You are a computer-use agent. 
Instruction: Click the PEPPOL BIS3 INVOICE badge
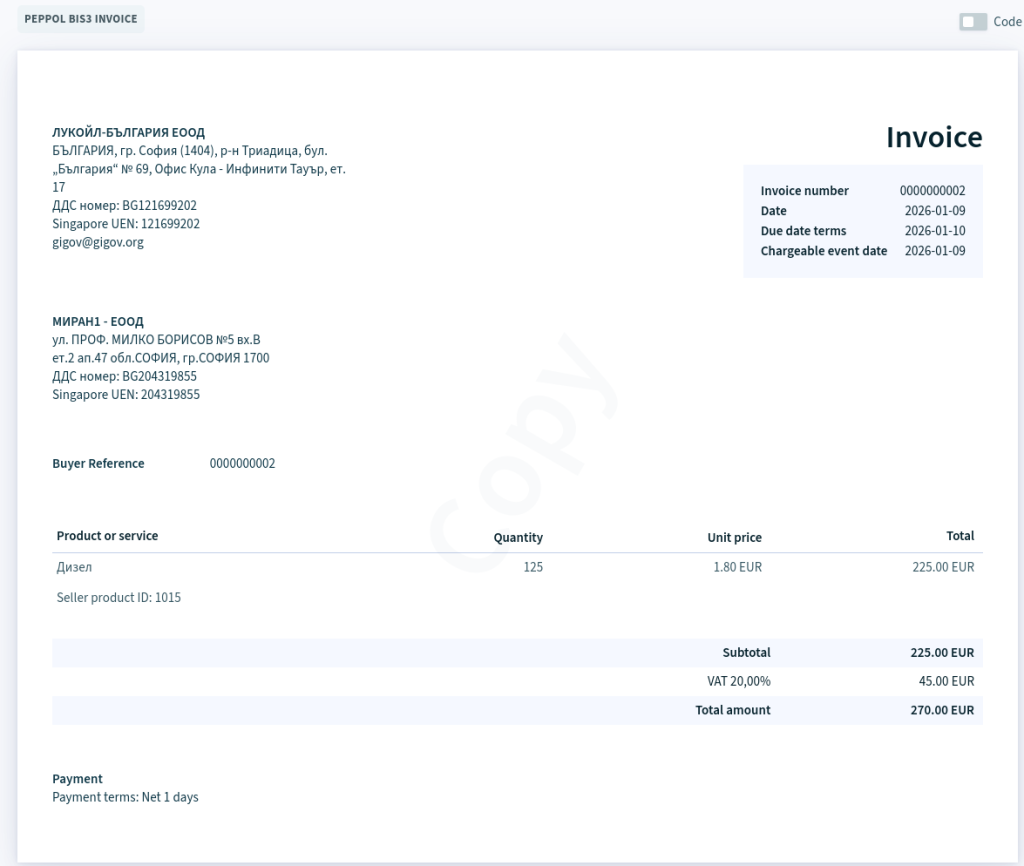(81, 19)
